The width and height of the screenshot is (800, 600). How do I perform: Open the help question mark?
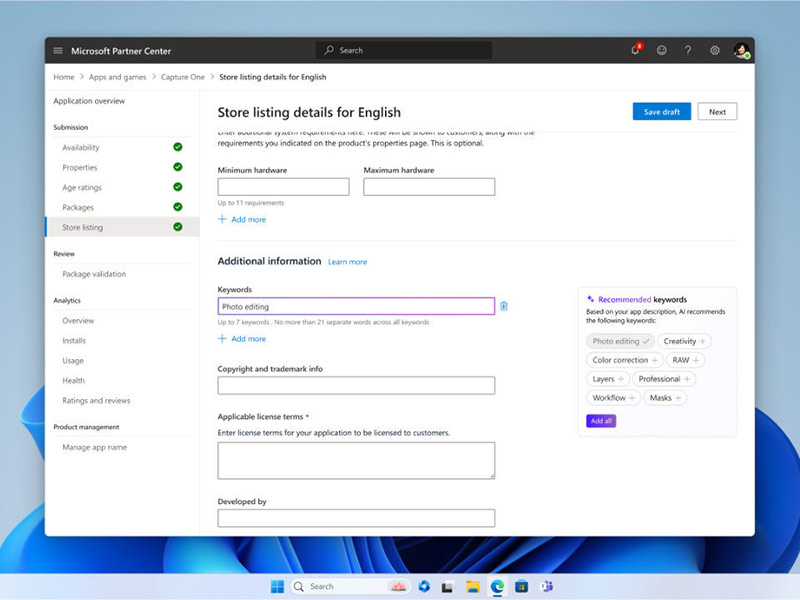(x=688, y=50)
